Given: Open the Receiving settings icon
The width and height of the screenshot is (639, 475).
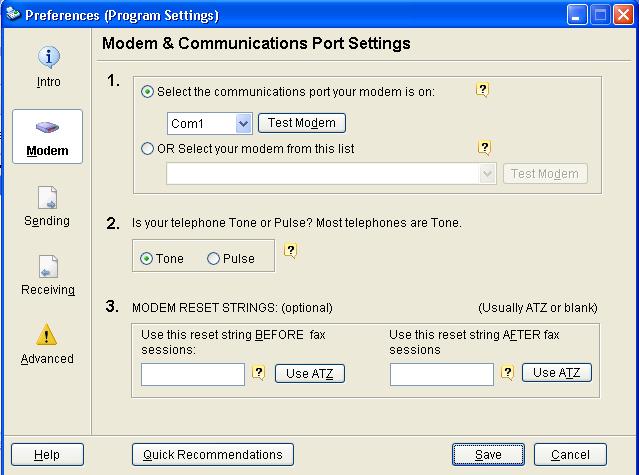Looking at the screenshot, I should 48,267.
